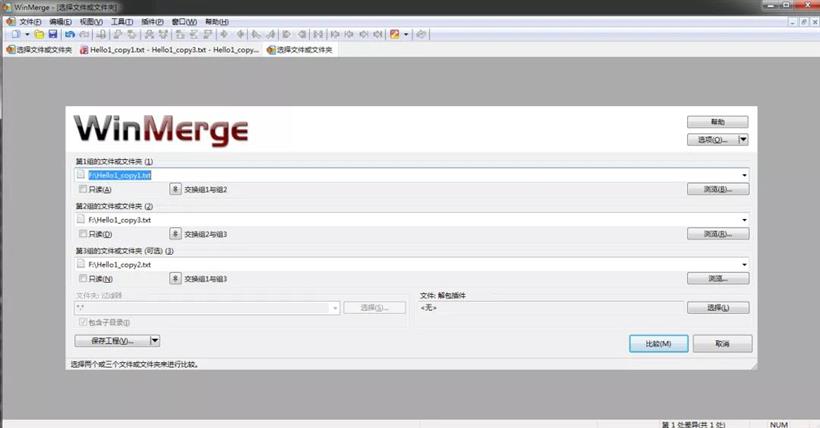
Task: Click swap icon for 交换组1与组2
Action: 175,189
